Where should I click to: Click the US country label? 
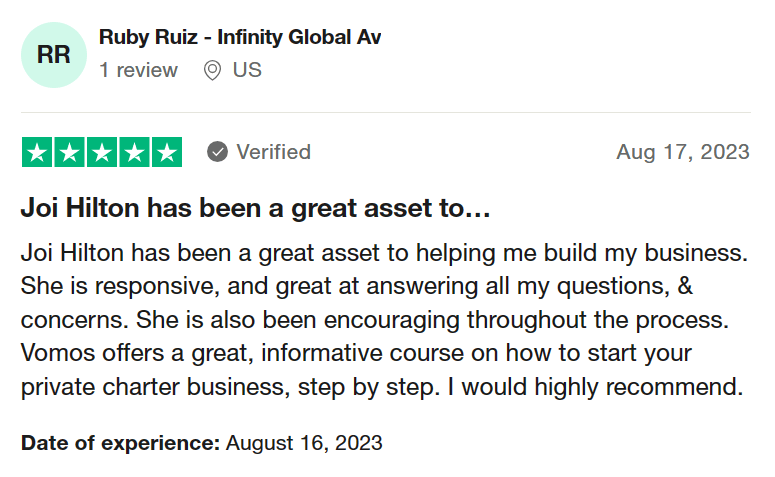point(247,71)
